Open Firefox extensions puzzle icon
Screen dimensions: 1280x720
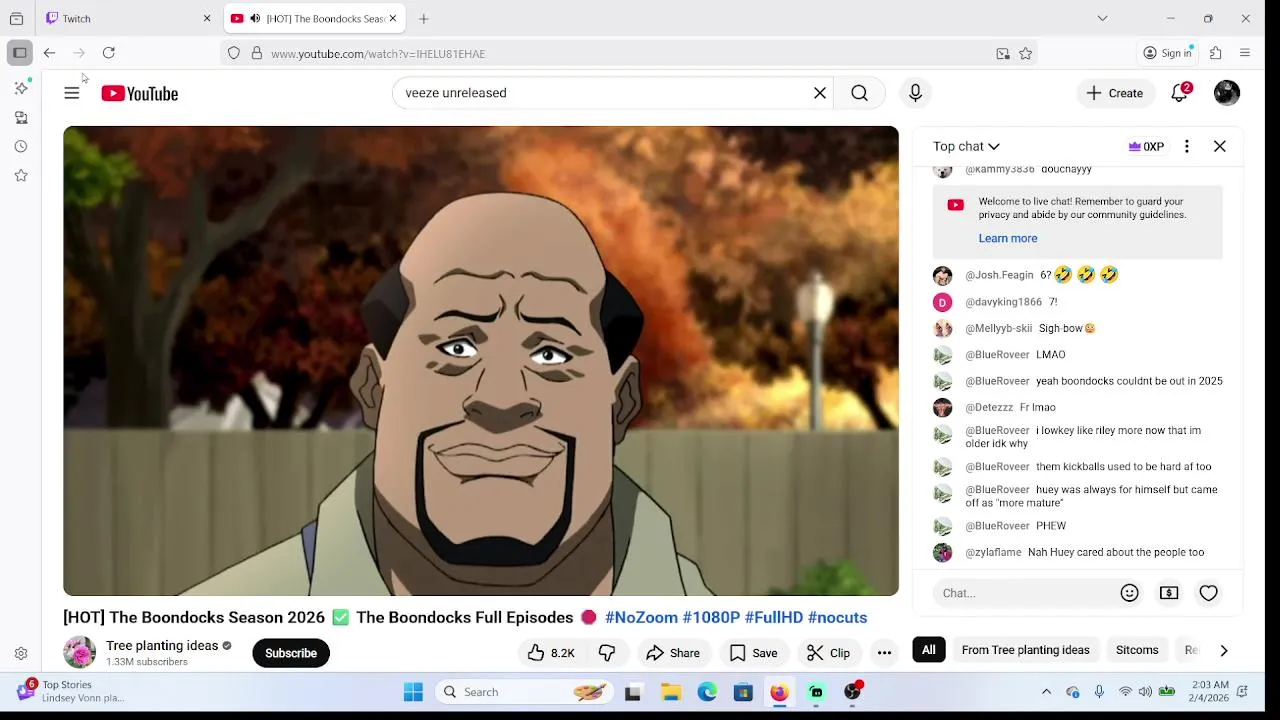point(1216,53)
